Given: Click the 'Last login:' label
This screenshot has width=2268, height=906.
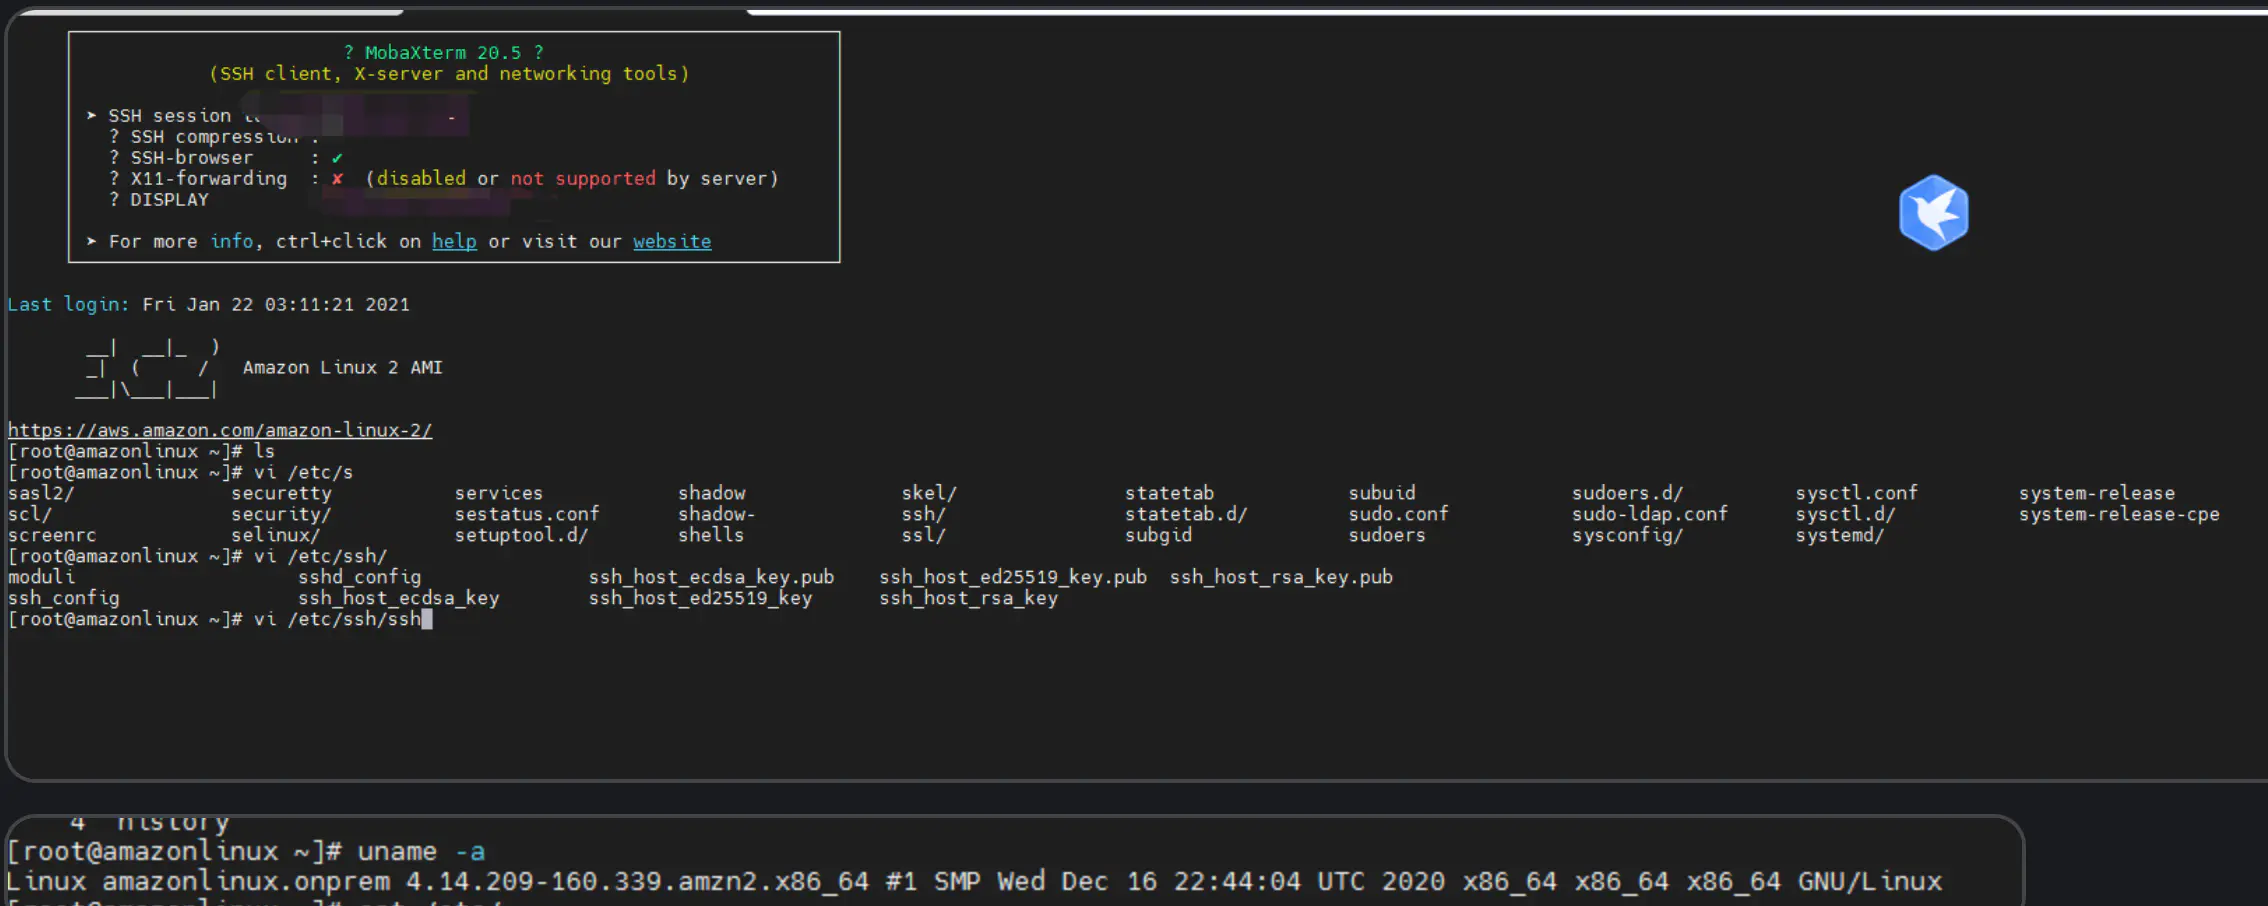Looking at the screenshot, I should coord(68,305).
